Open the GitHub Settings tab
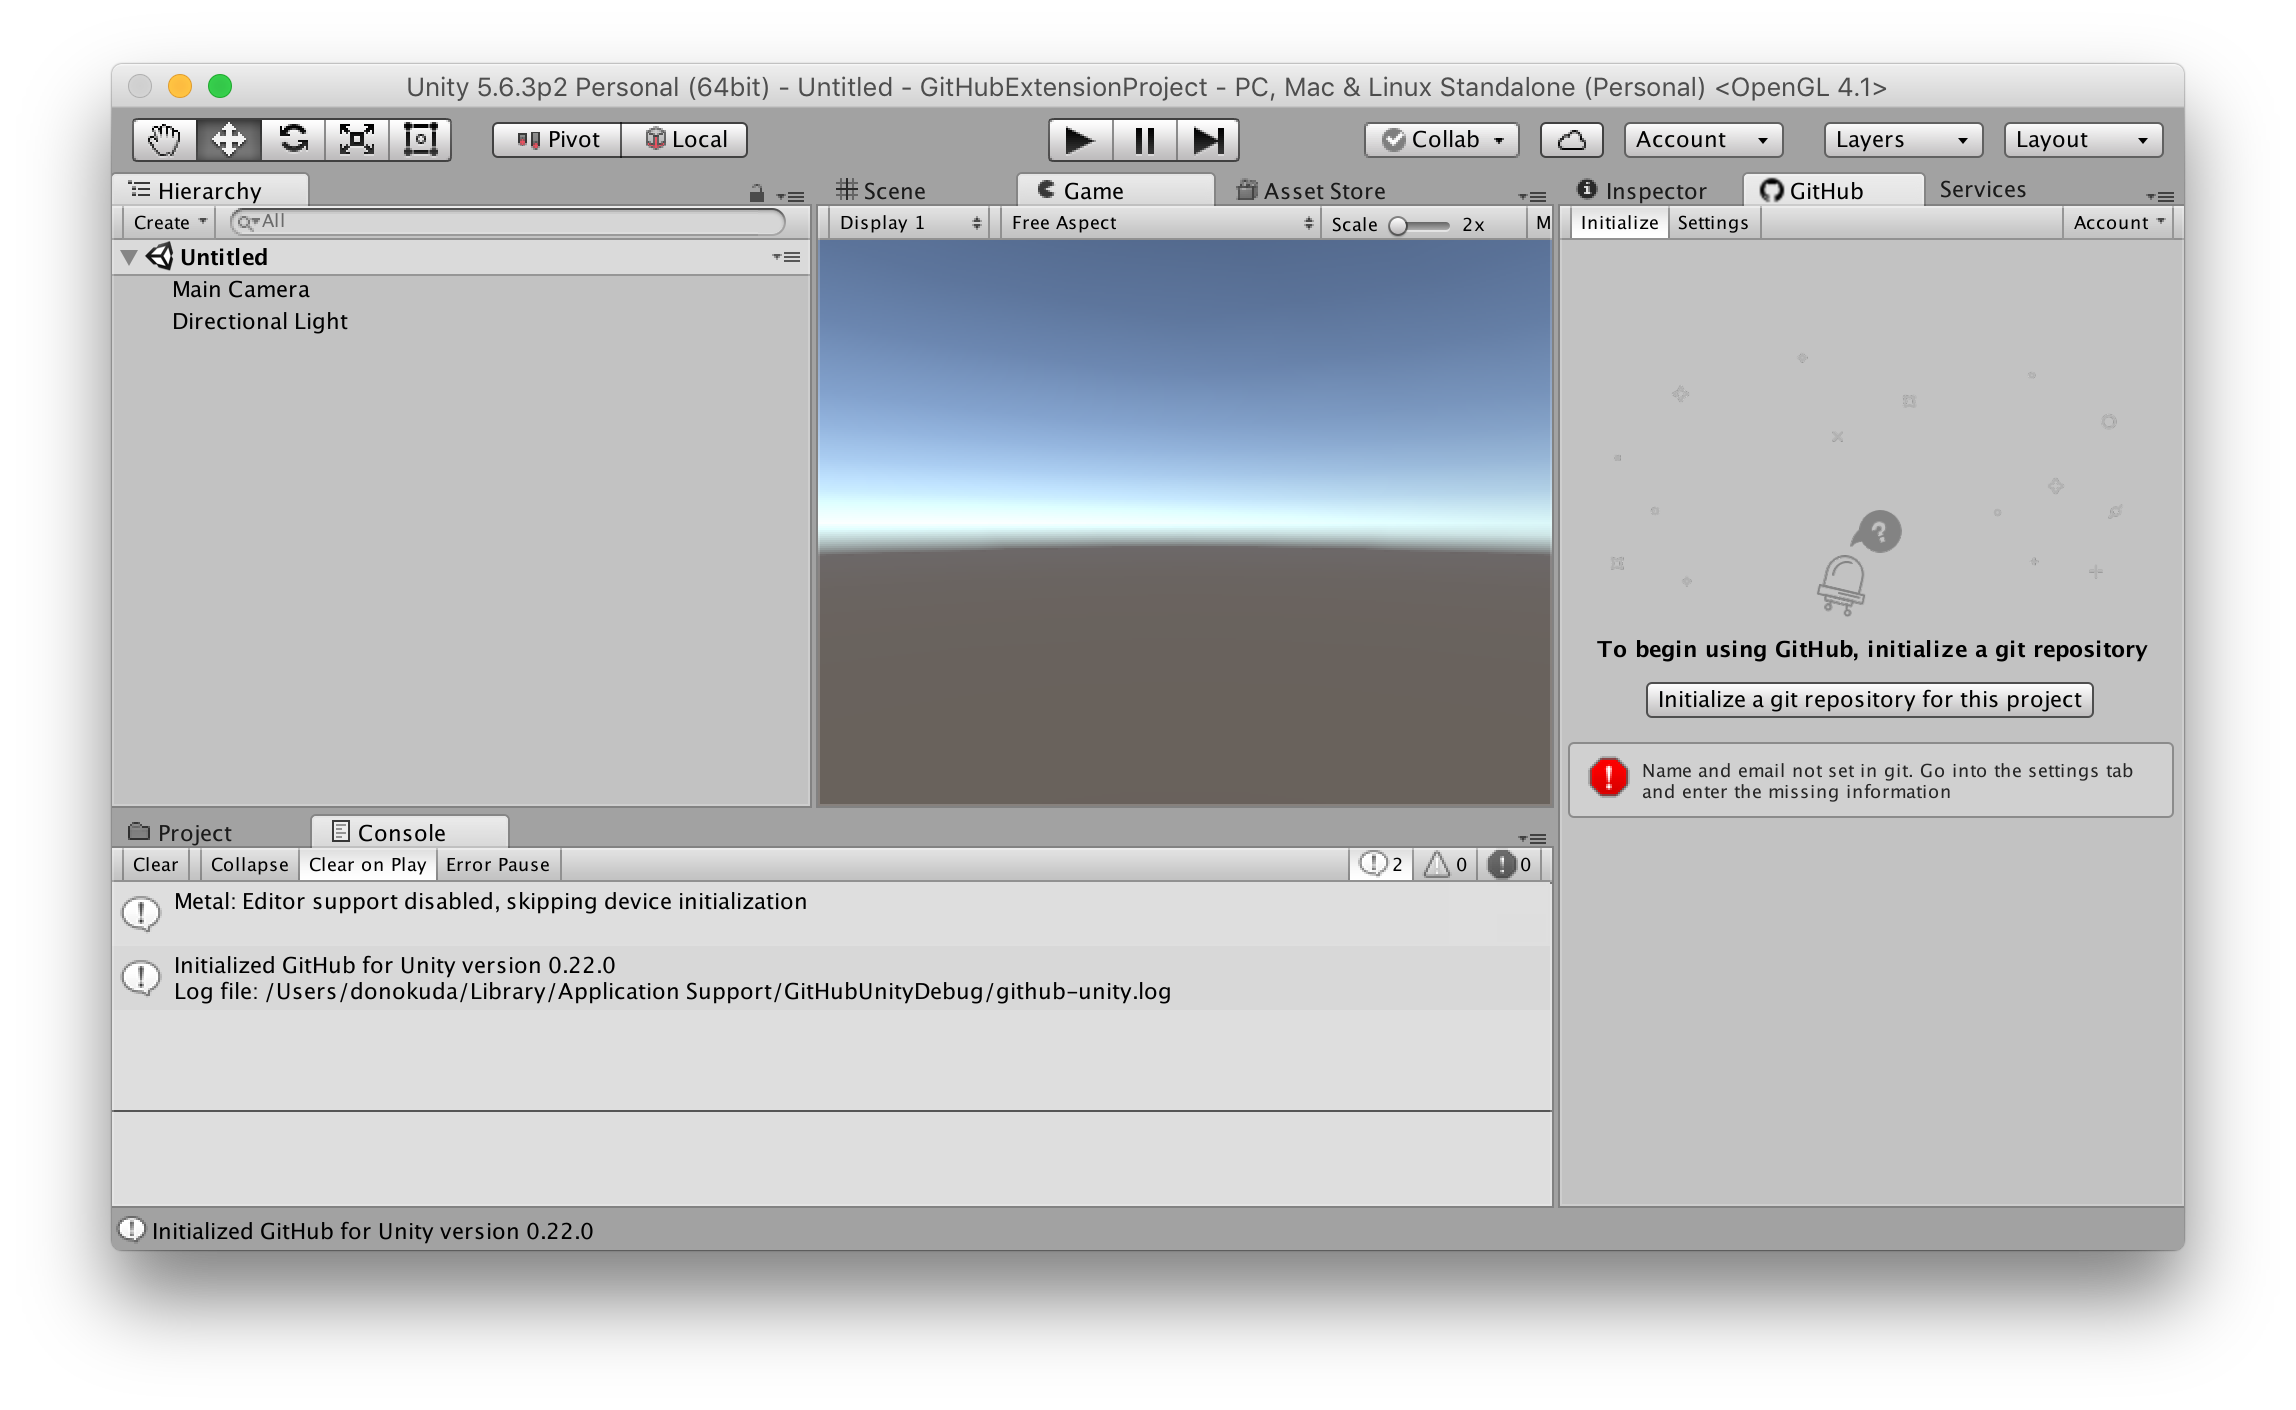The width and height of the screenshot is (2296, 1410). coord(1712,223)
